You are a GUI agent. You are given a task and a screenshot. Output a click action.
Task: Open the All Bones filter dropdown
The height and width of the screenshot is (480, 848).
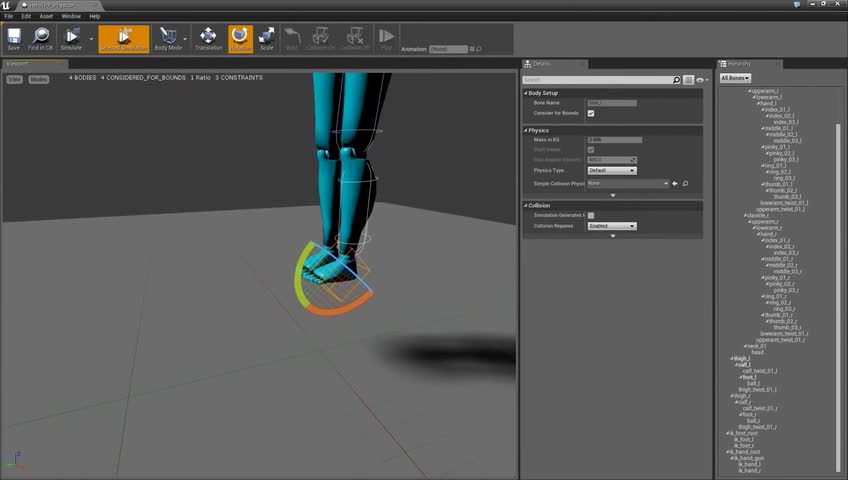pos(735,78)
